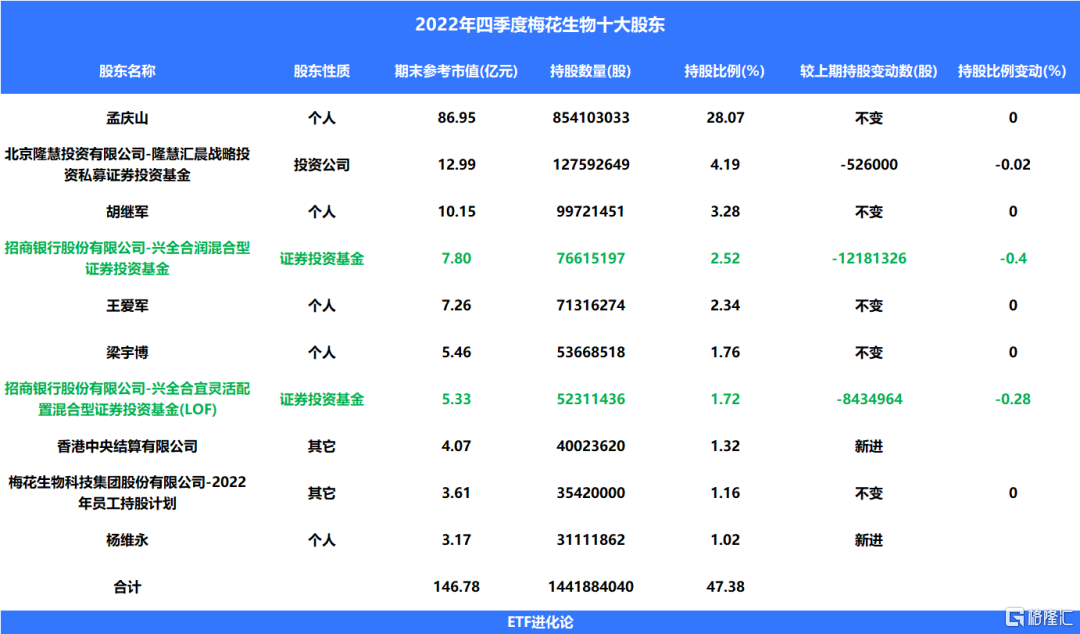Select the '持股比例变动(%)' column header
1080x634 pixels.
click(x=1012, y=71)
